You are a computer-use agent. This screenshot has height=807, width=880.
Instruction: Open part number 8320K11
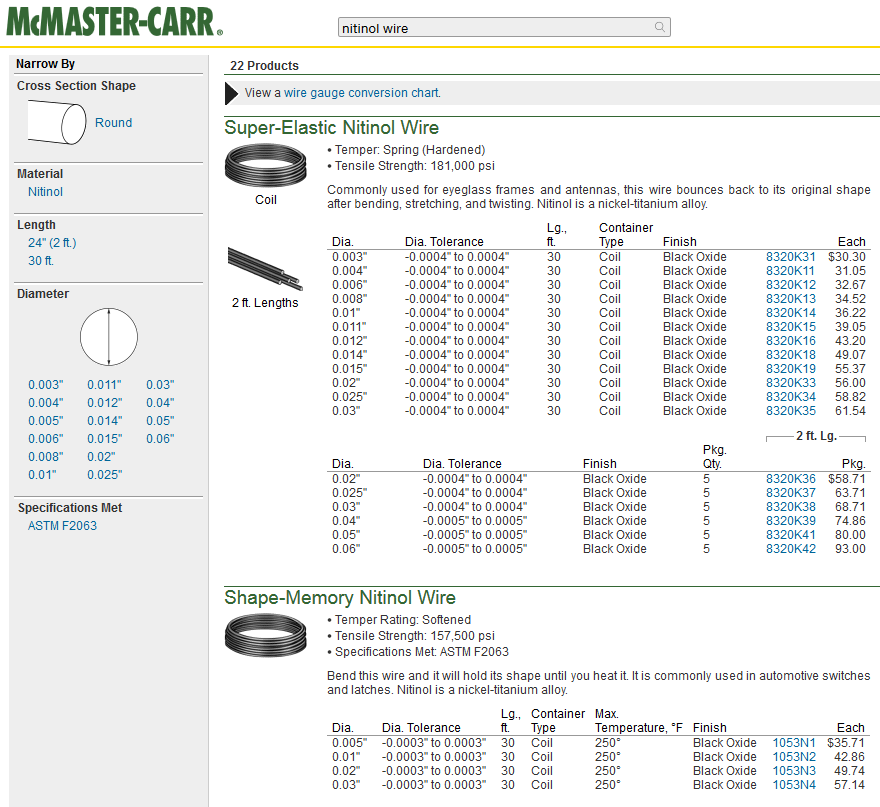(x=790, y=271)
